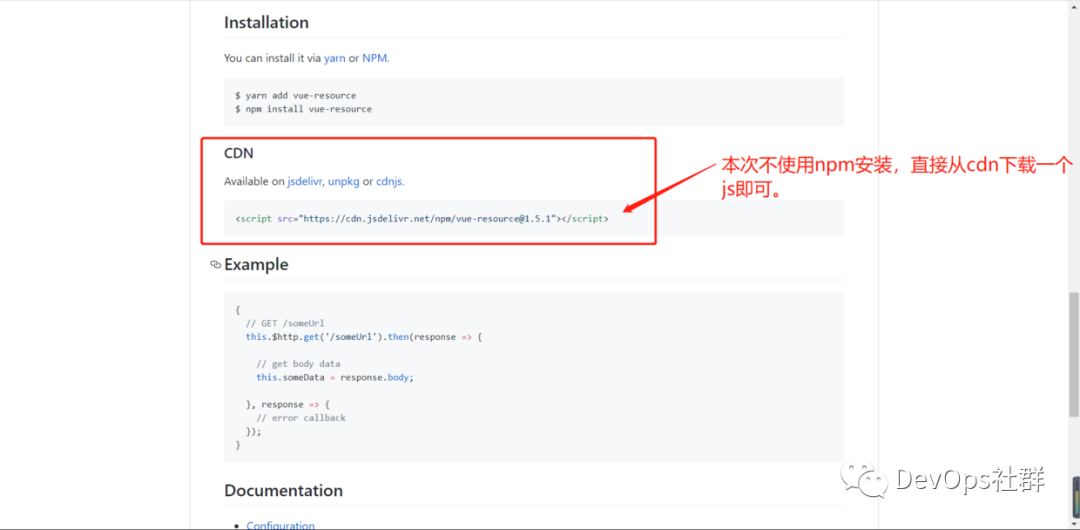Viewport: 1080px width, 530px height.
Task: Click the npm install vue-resource command
Action: [x=303, y=109]
